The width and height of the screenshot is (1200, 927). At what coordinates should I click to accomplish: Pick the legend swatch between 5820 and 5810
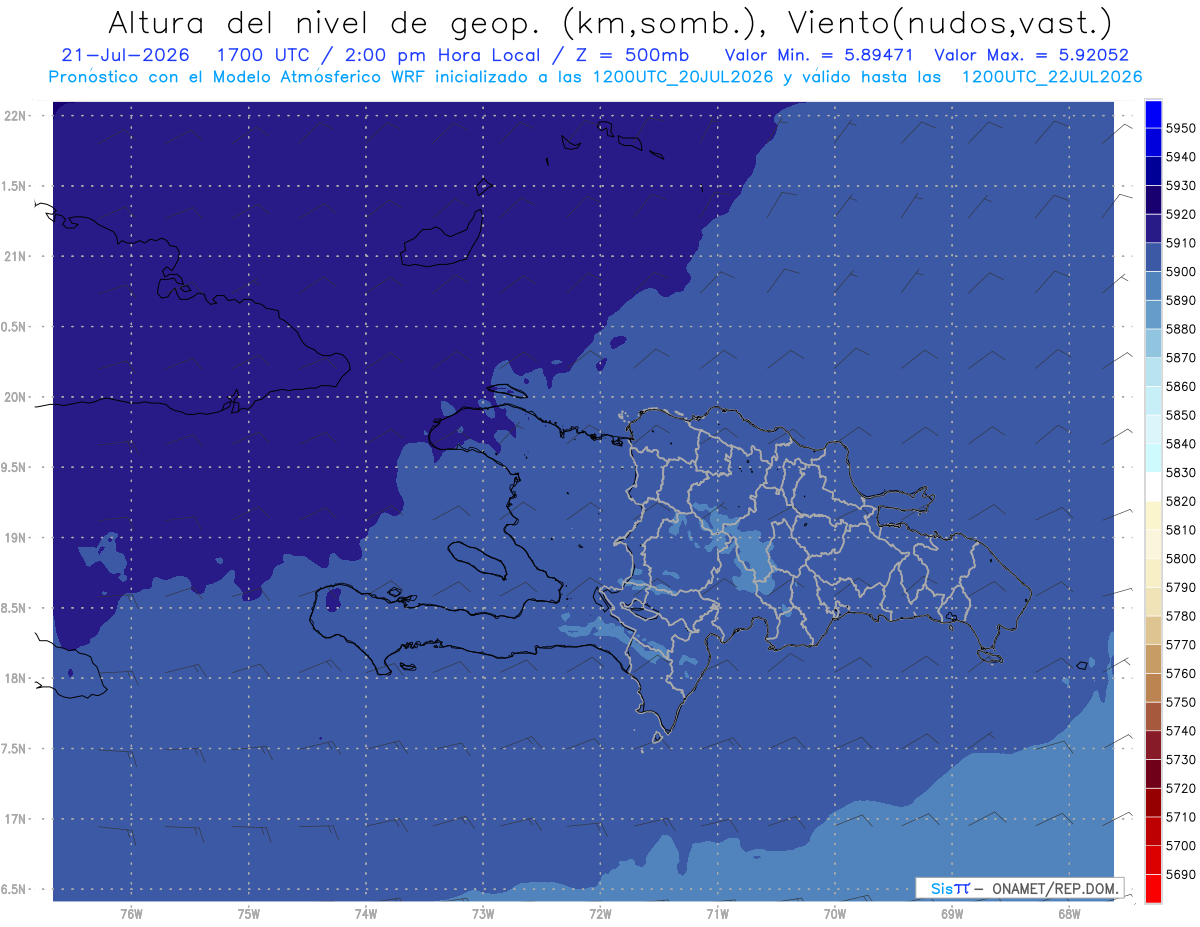tap(1153, 516)
